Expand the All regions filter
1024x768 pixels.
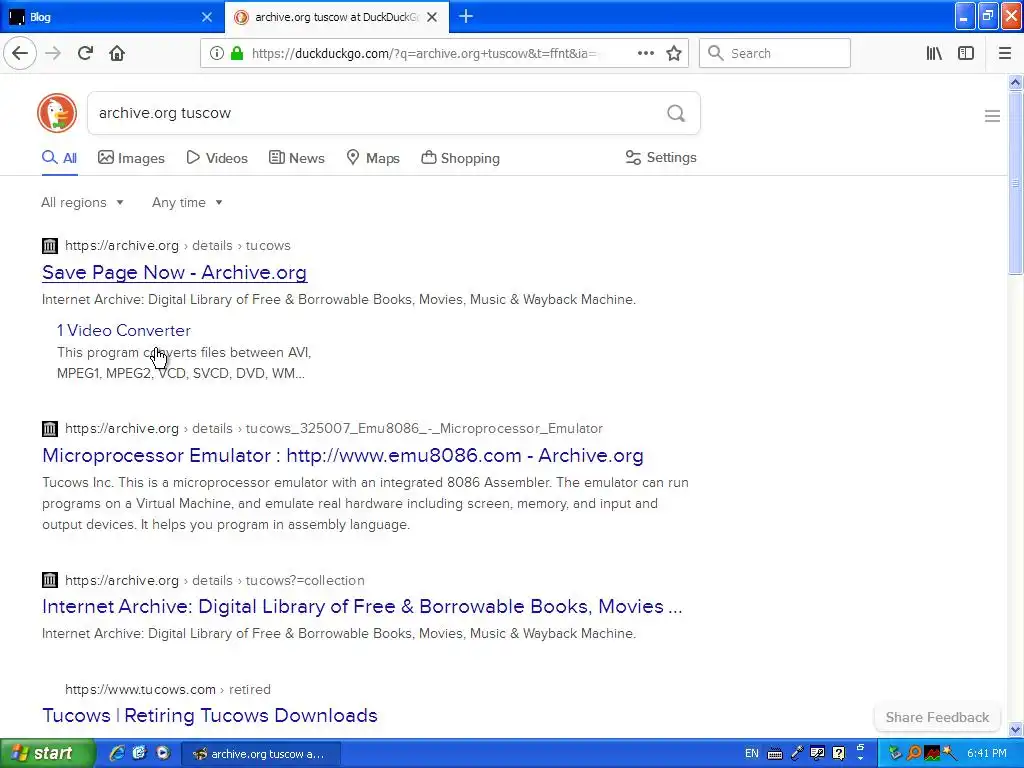coord(82,202)
